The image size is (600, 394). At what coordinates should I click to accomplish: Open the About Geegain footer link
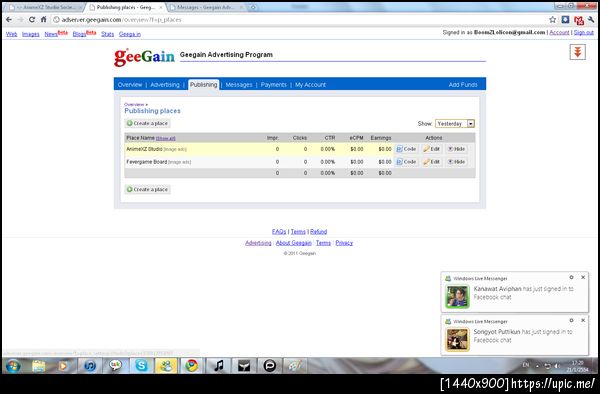tap(293, 243)
